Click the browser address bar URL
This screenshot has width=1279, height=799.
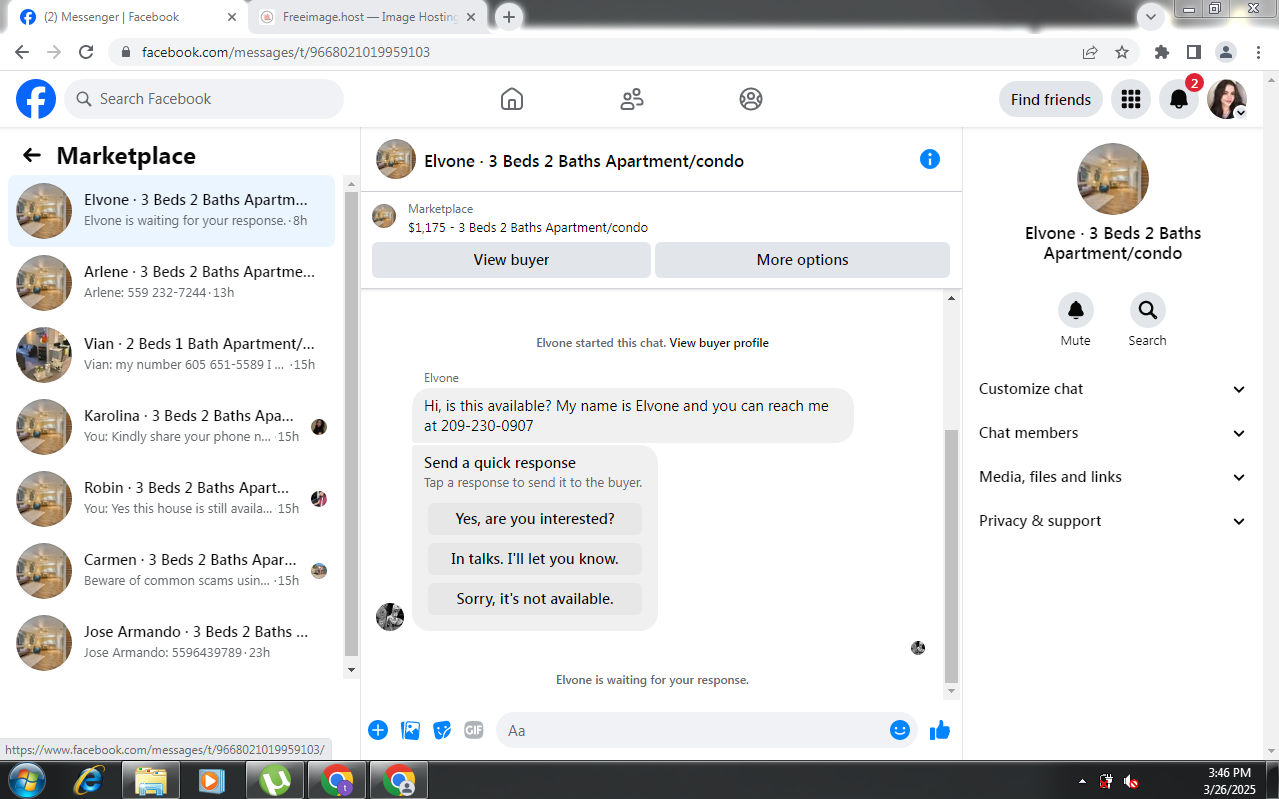[x=286, y=52]
